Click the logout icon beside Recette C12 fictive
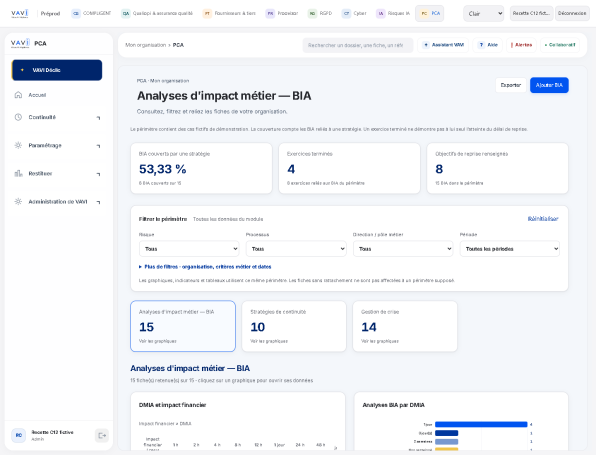The image size is (596, 455). point(102,436)
